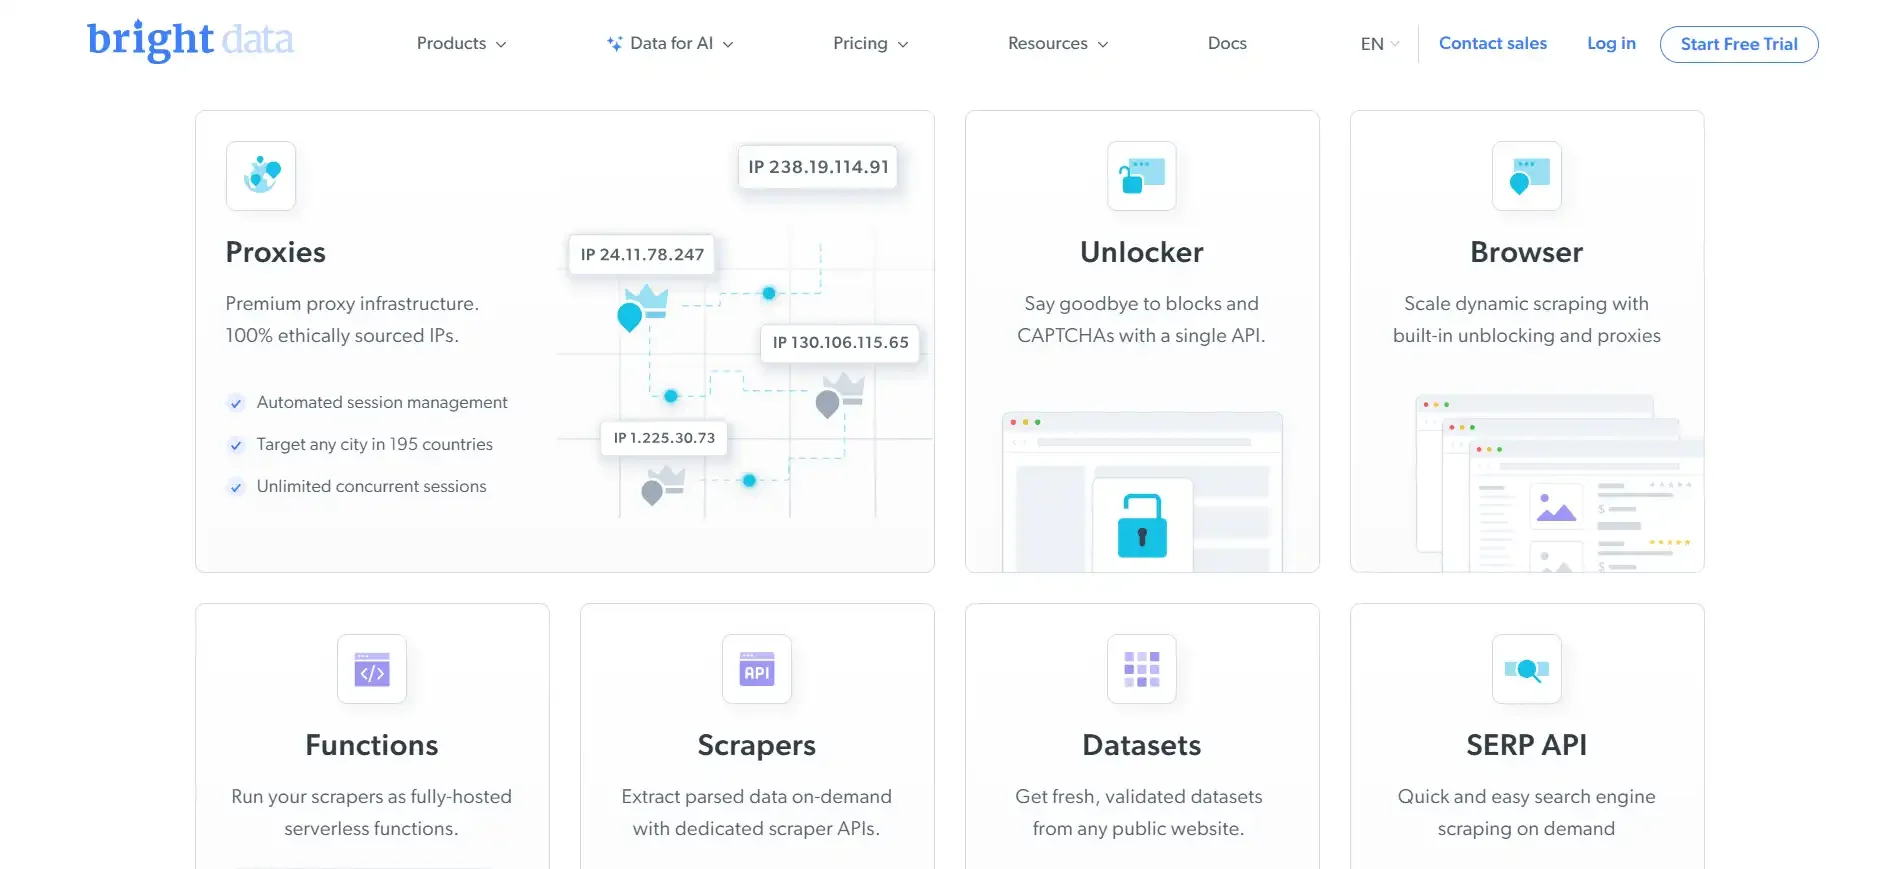Open the Functions heading
Screen dimensions: 1894x869
(x=372, y=745)
